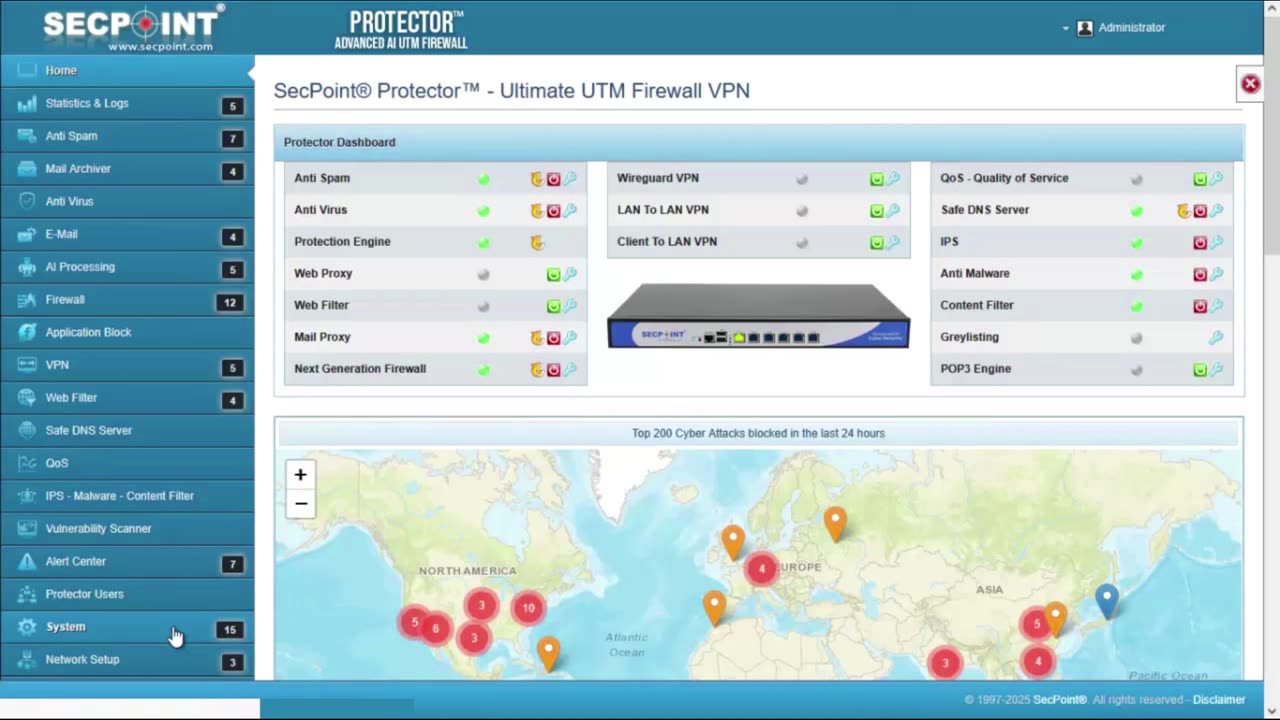The height and width of the screenshot is (720, 1280).
Task: Open Protector Users menu item
Action: (127, 594)
